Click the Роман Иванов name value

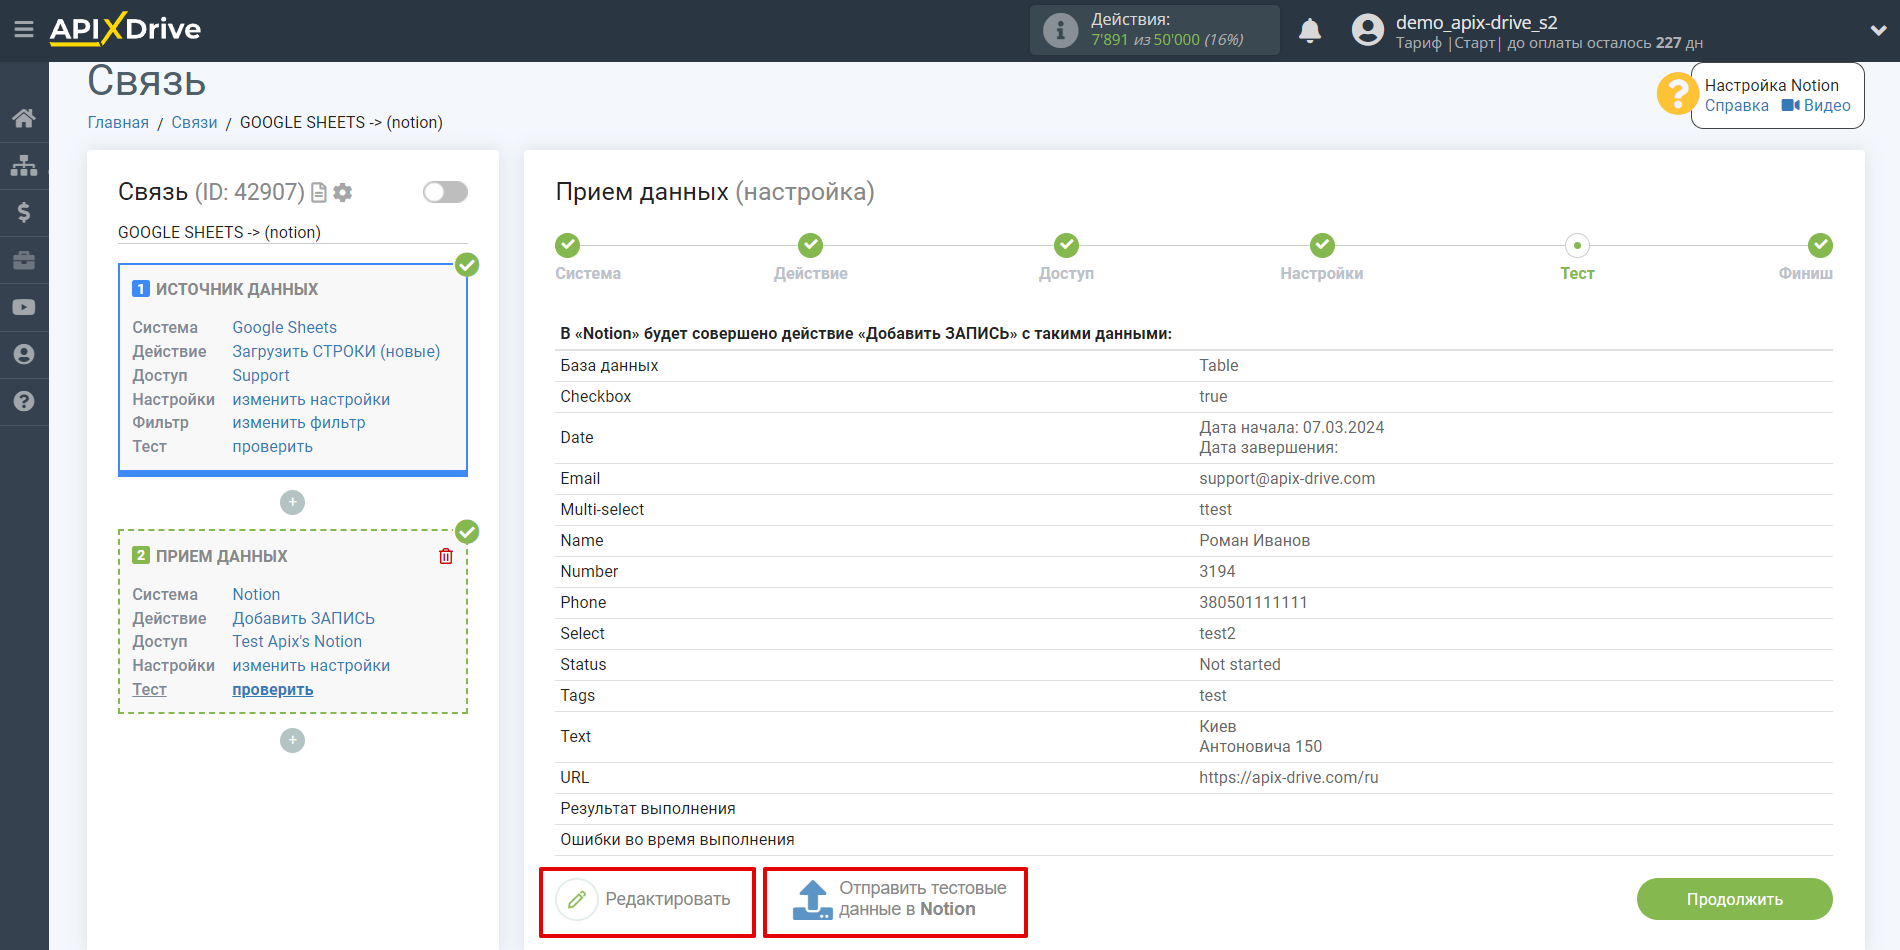click(x=1254, y=541)
